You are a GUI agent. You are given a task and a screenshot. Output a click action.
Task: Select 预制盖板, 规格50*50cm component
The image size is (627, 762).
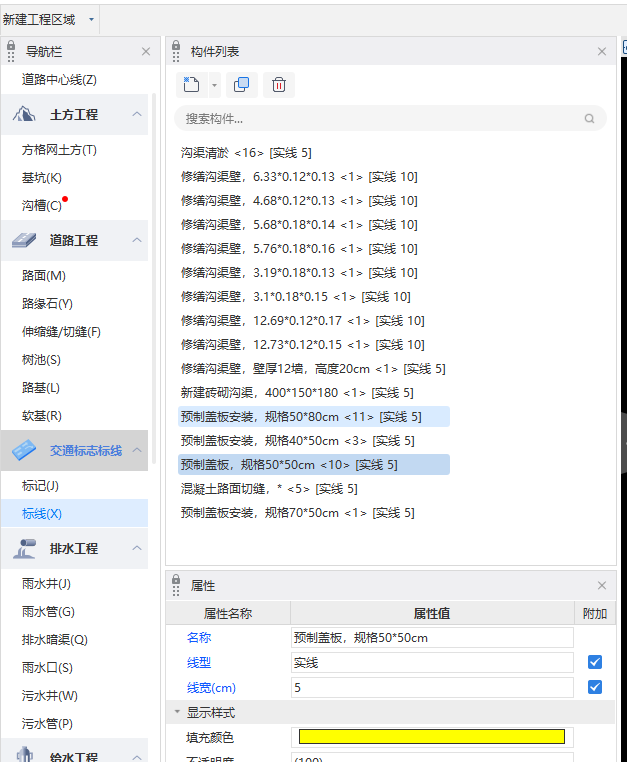tap(314, 465)
